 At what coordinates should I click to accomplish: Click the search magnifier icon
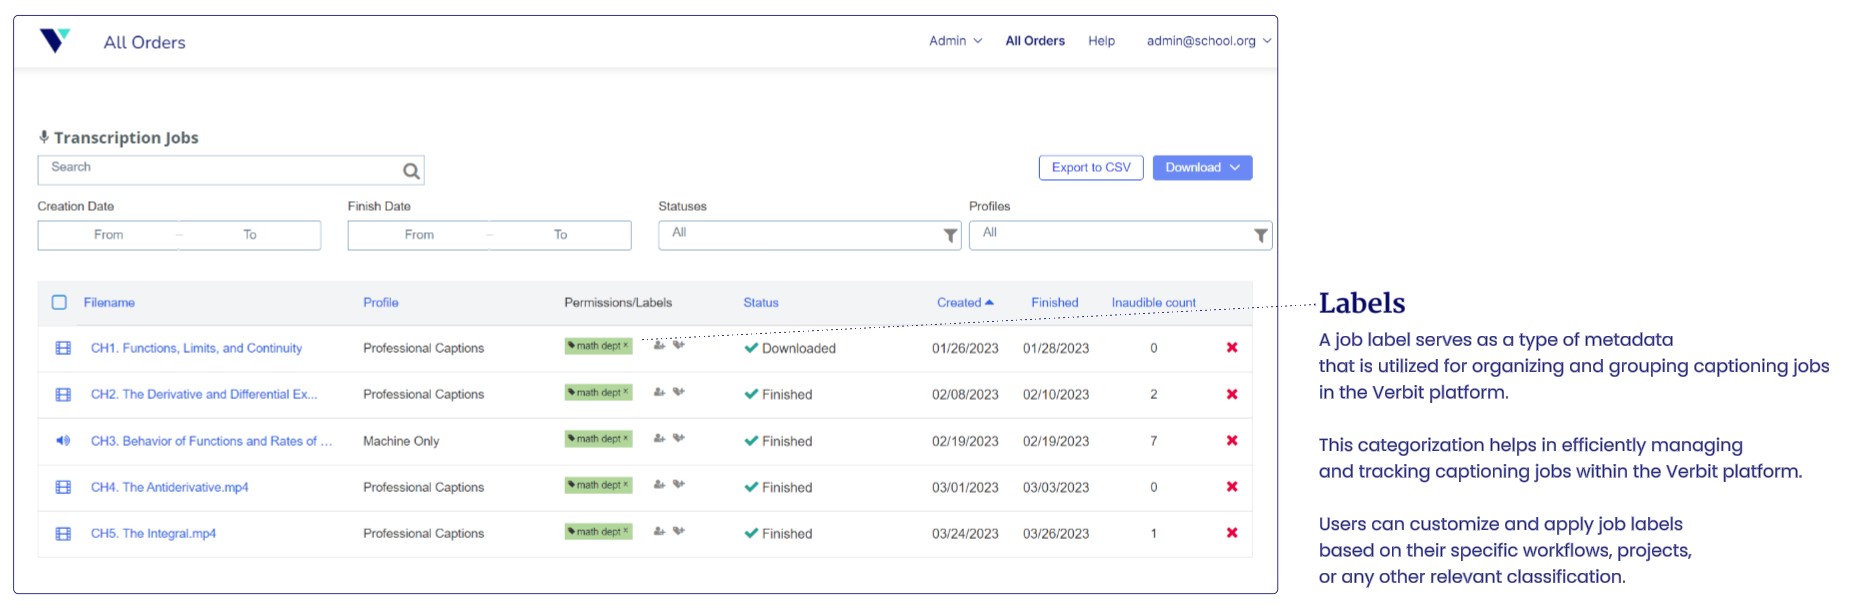pos(410,171)
